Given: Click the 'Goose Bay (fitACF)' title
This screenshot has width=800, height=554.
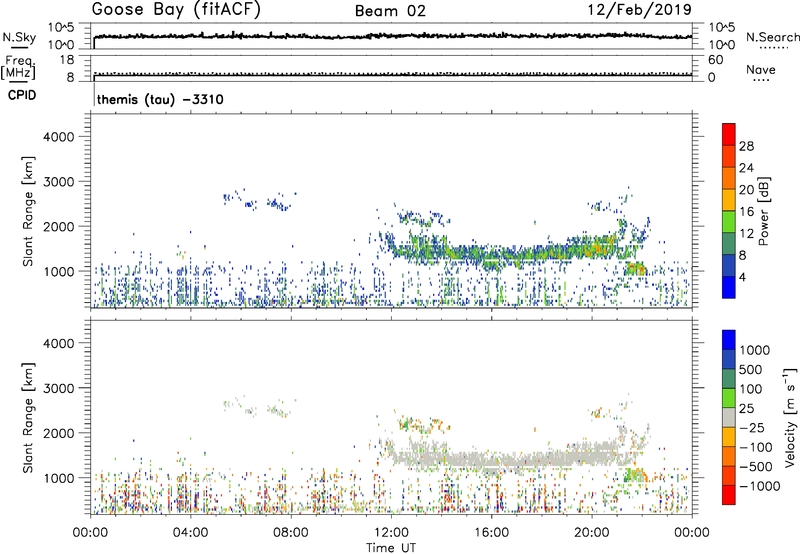Looking at the screenshot, I should tap(176, 10).
